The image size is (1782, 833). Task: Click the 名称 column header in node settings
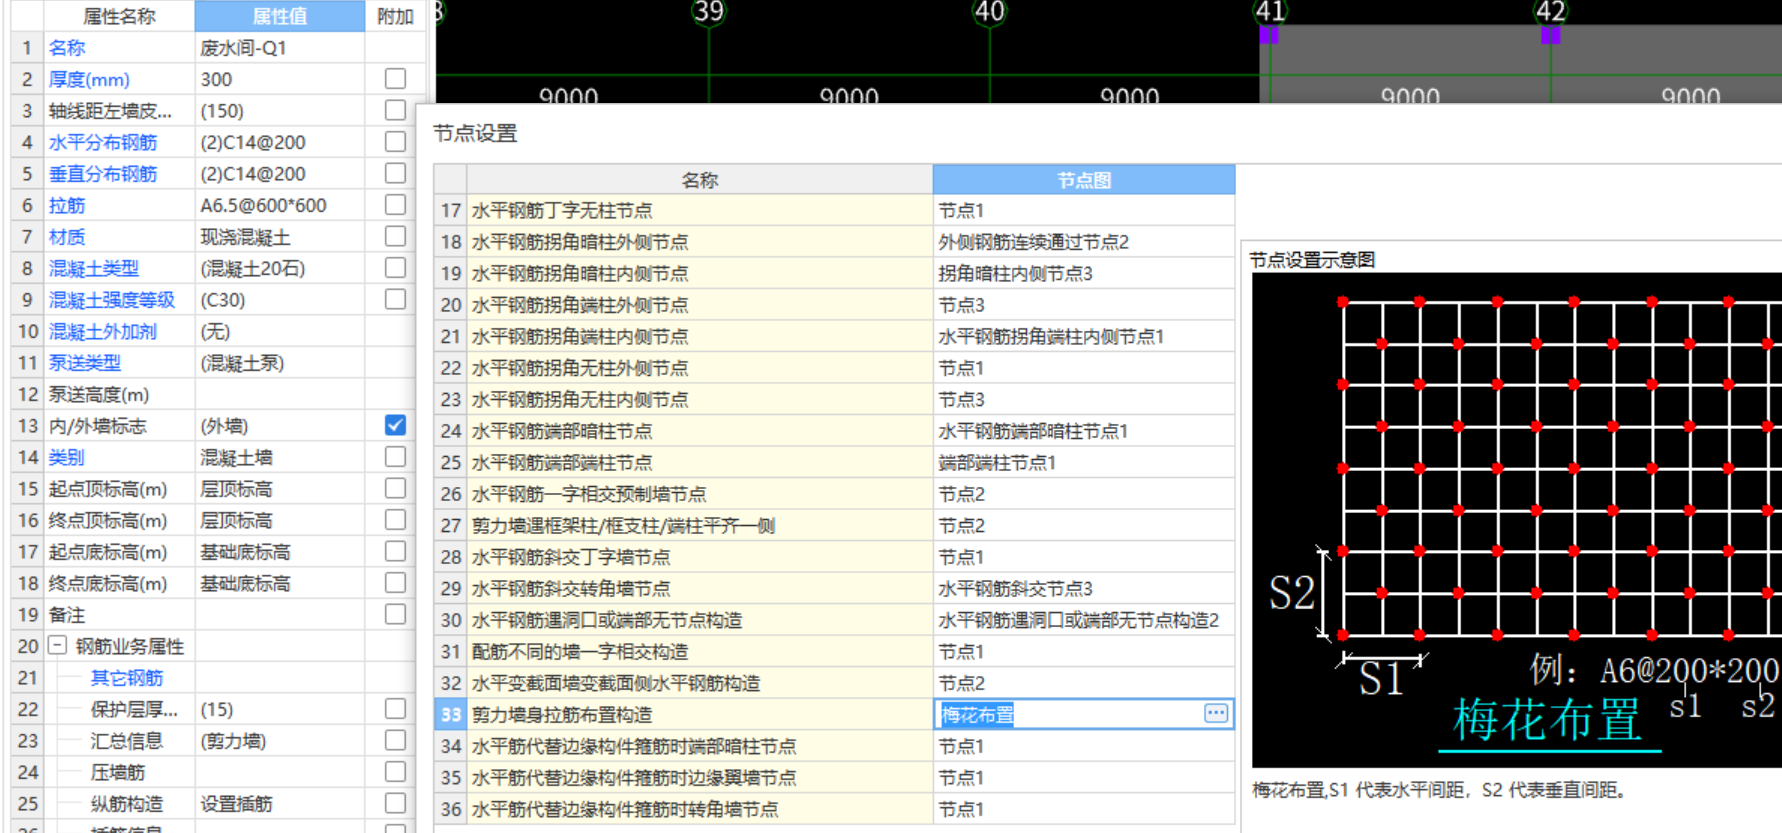coord(699,180)
